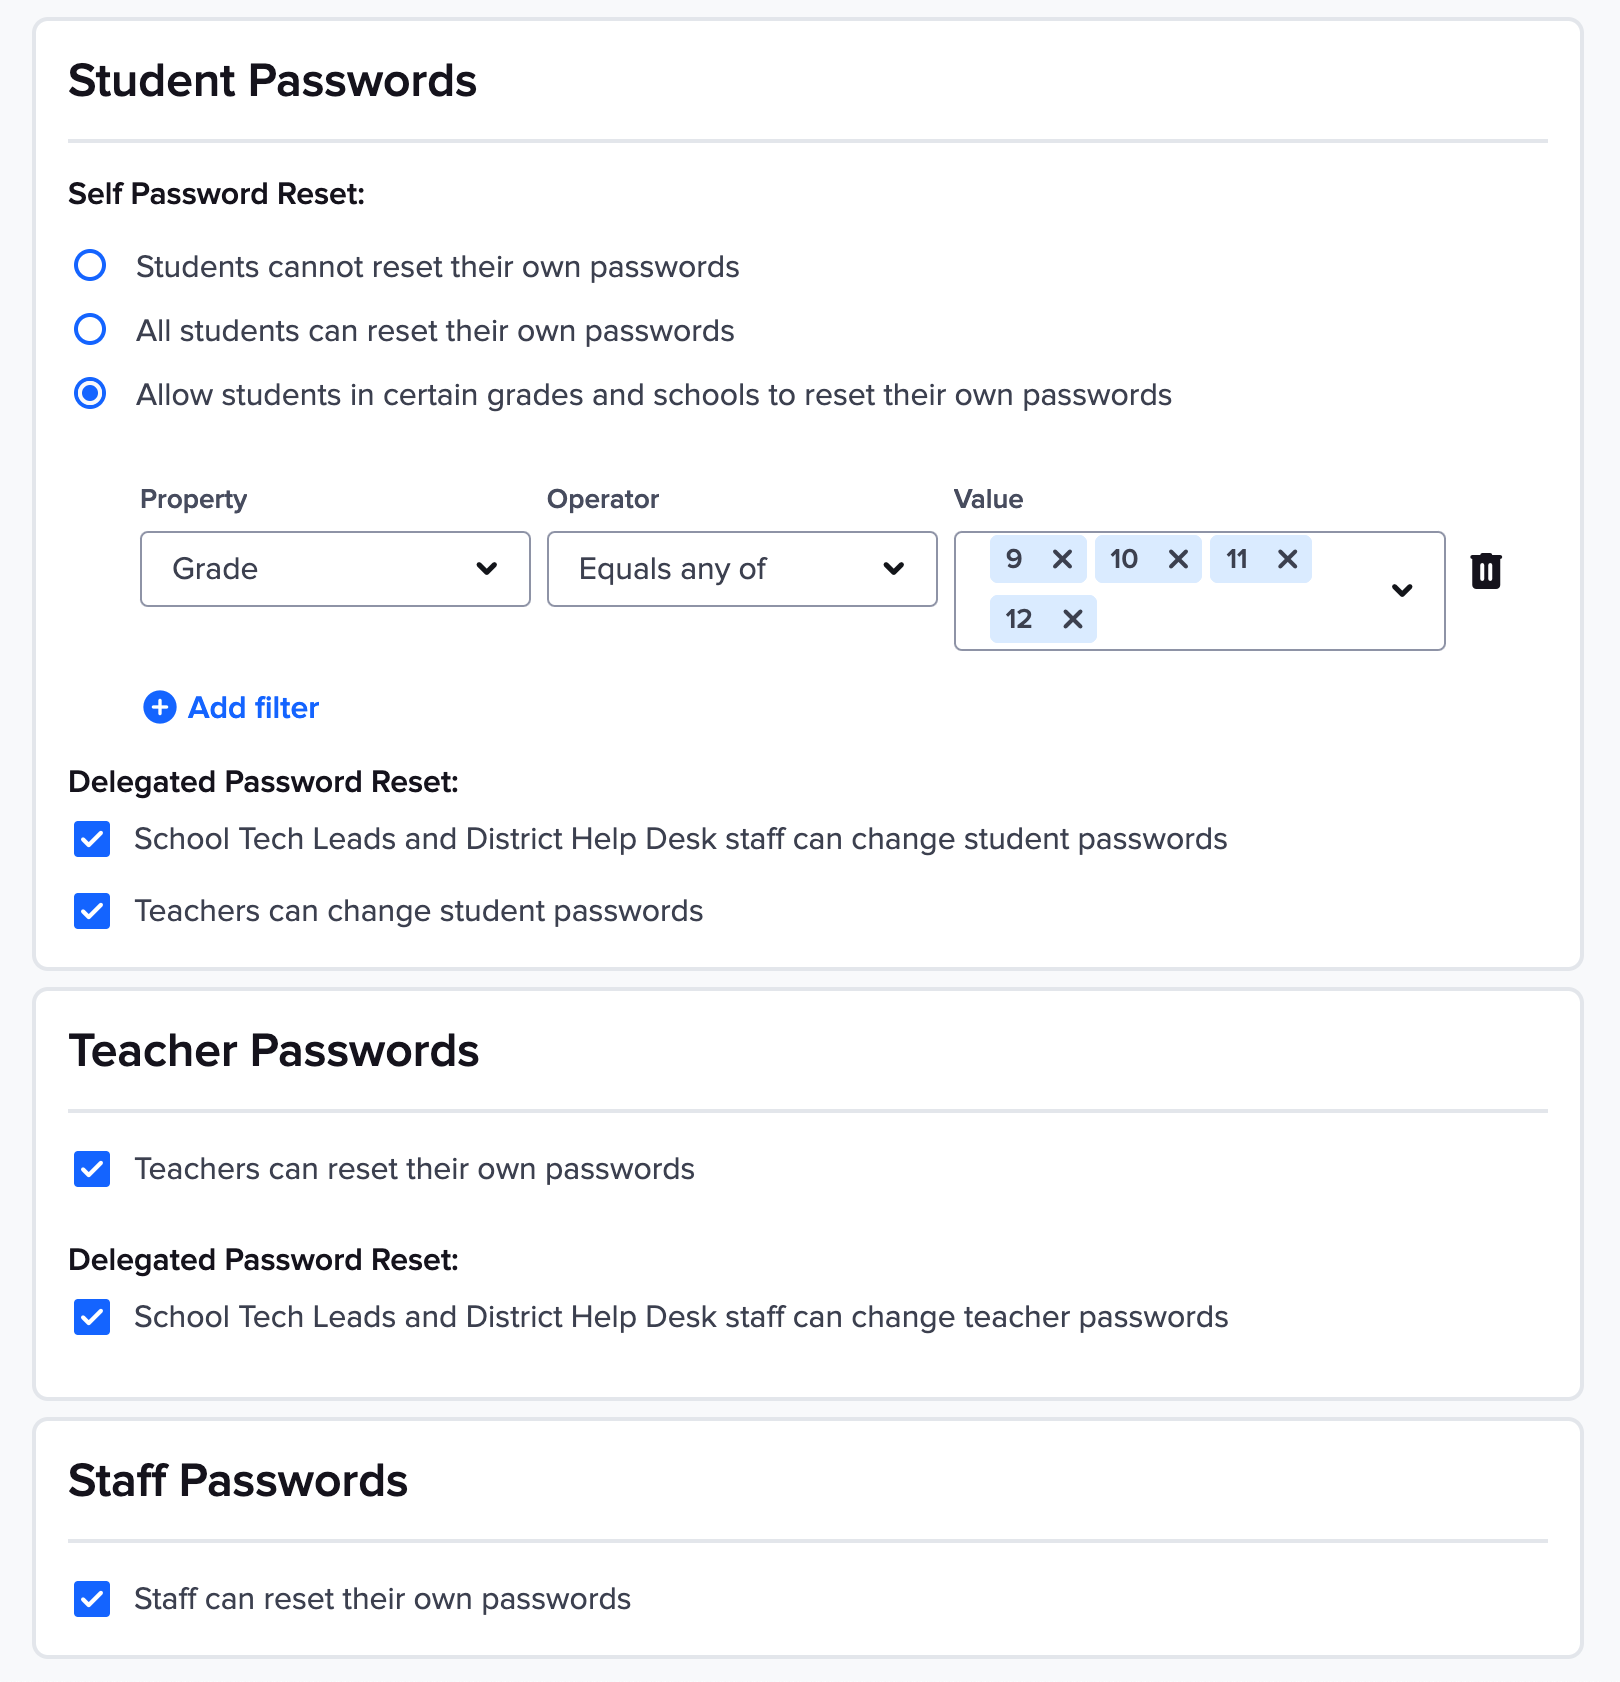1620x1682 pixels.
Task: Disable Tech Leads changing student passwords
Action: 91,839
